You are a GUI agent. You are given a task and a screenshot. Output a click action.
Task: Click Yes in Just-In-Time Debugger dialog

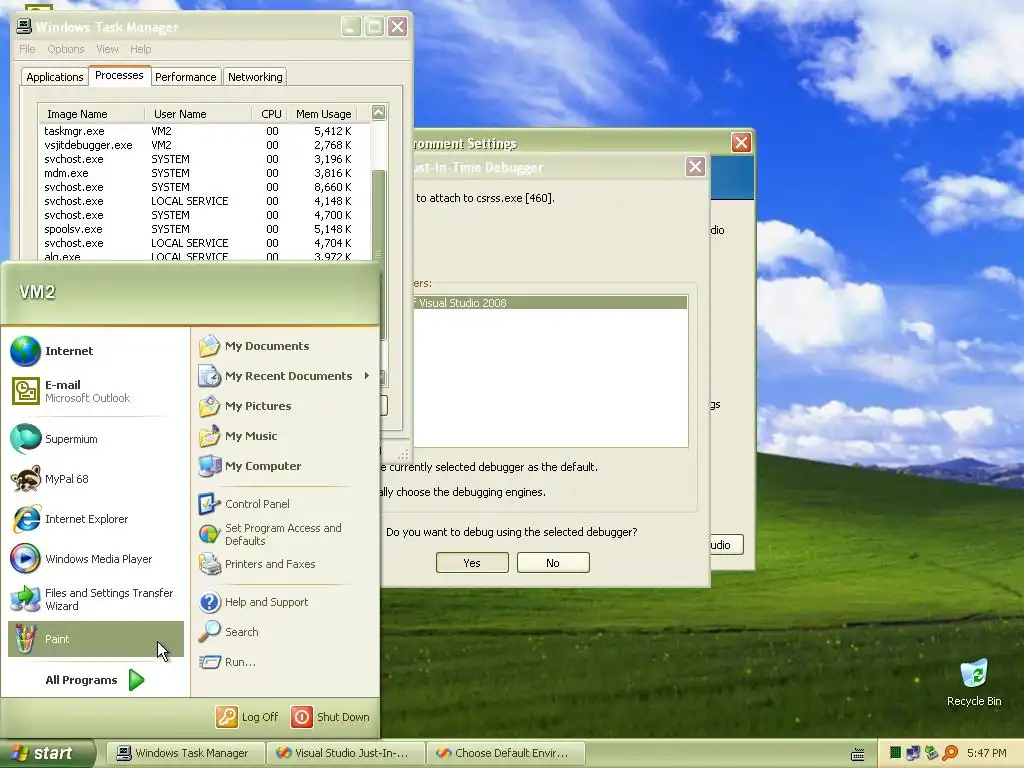point(472,563)
